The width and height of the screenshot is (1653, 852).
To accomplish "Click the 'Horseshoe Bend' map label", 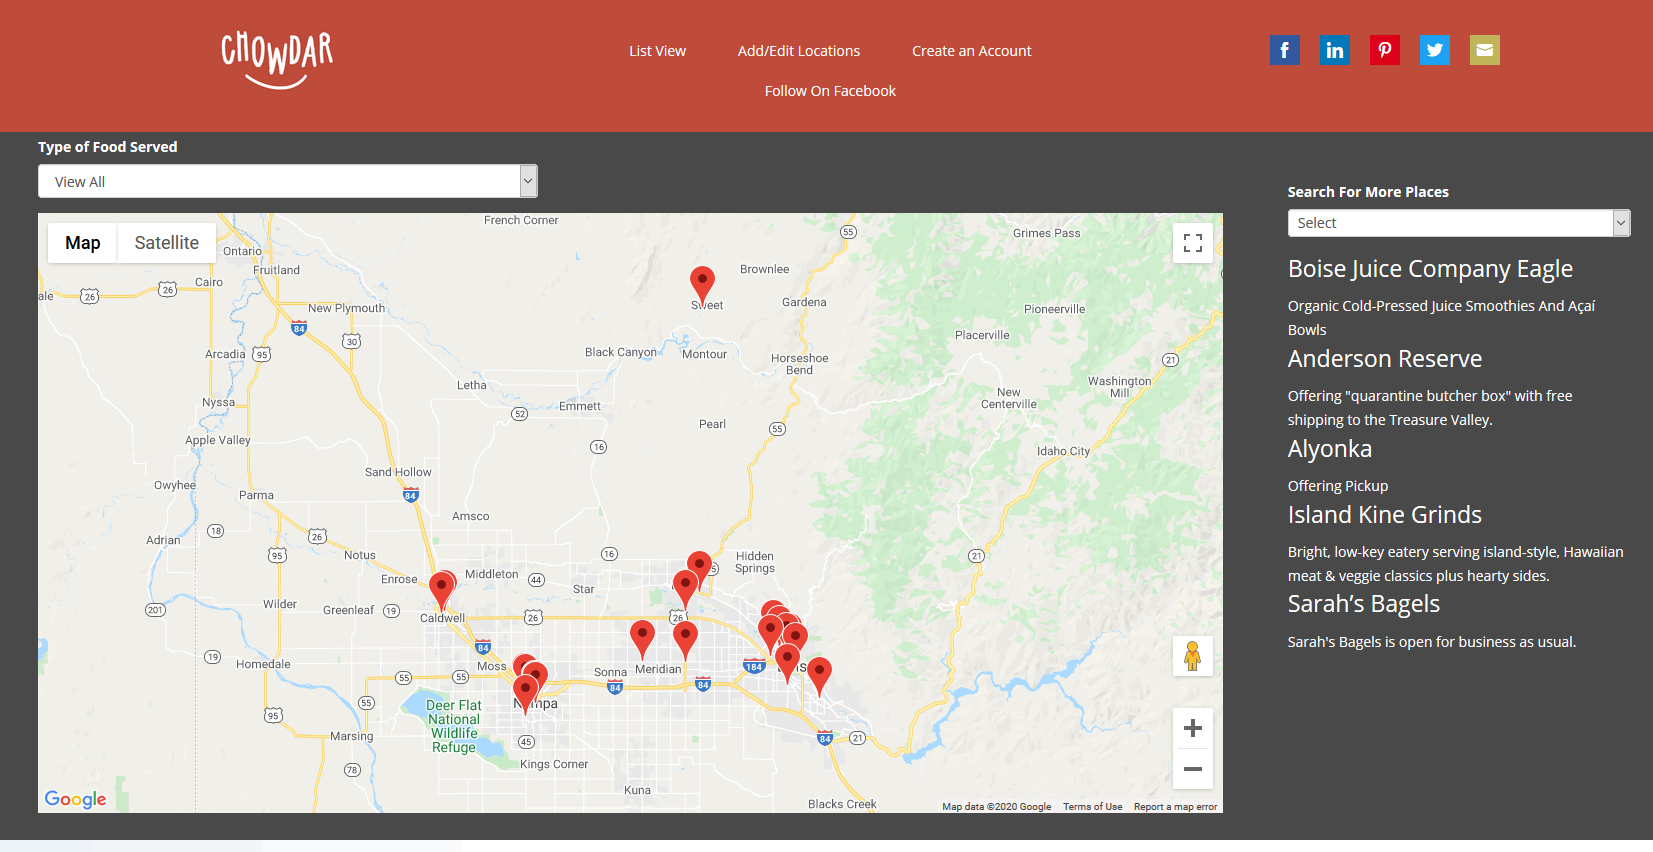I will [800, 364].
